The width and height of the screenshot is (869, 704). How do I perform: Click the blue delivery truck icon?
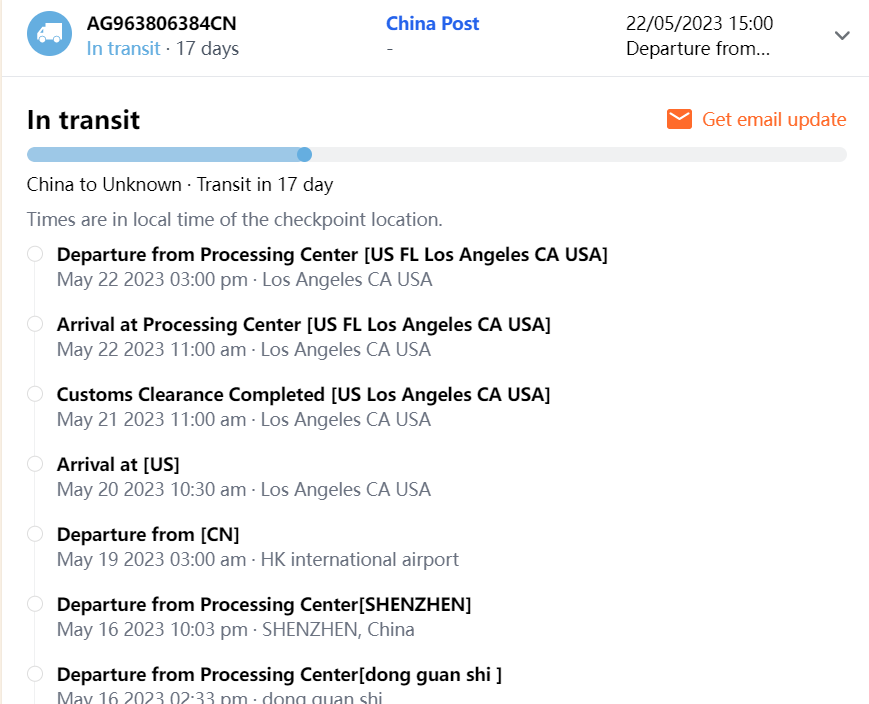pos(49,34)
